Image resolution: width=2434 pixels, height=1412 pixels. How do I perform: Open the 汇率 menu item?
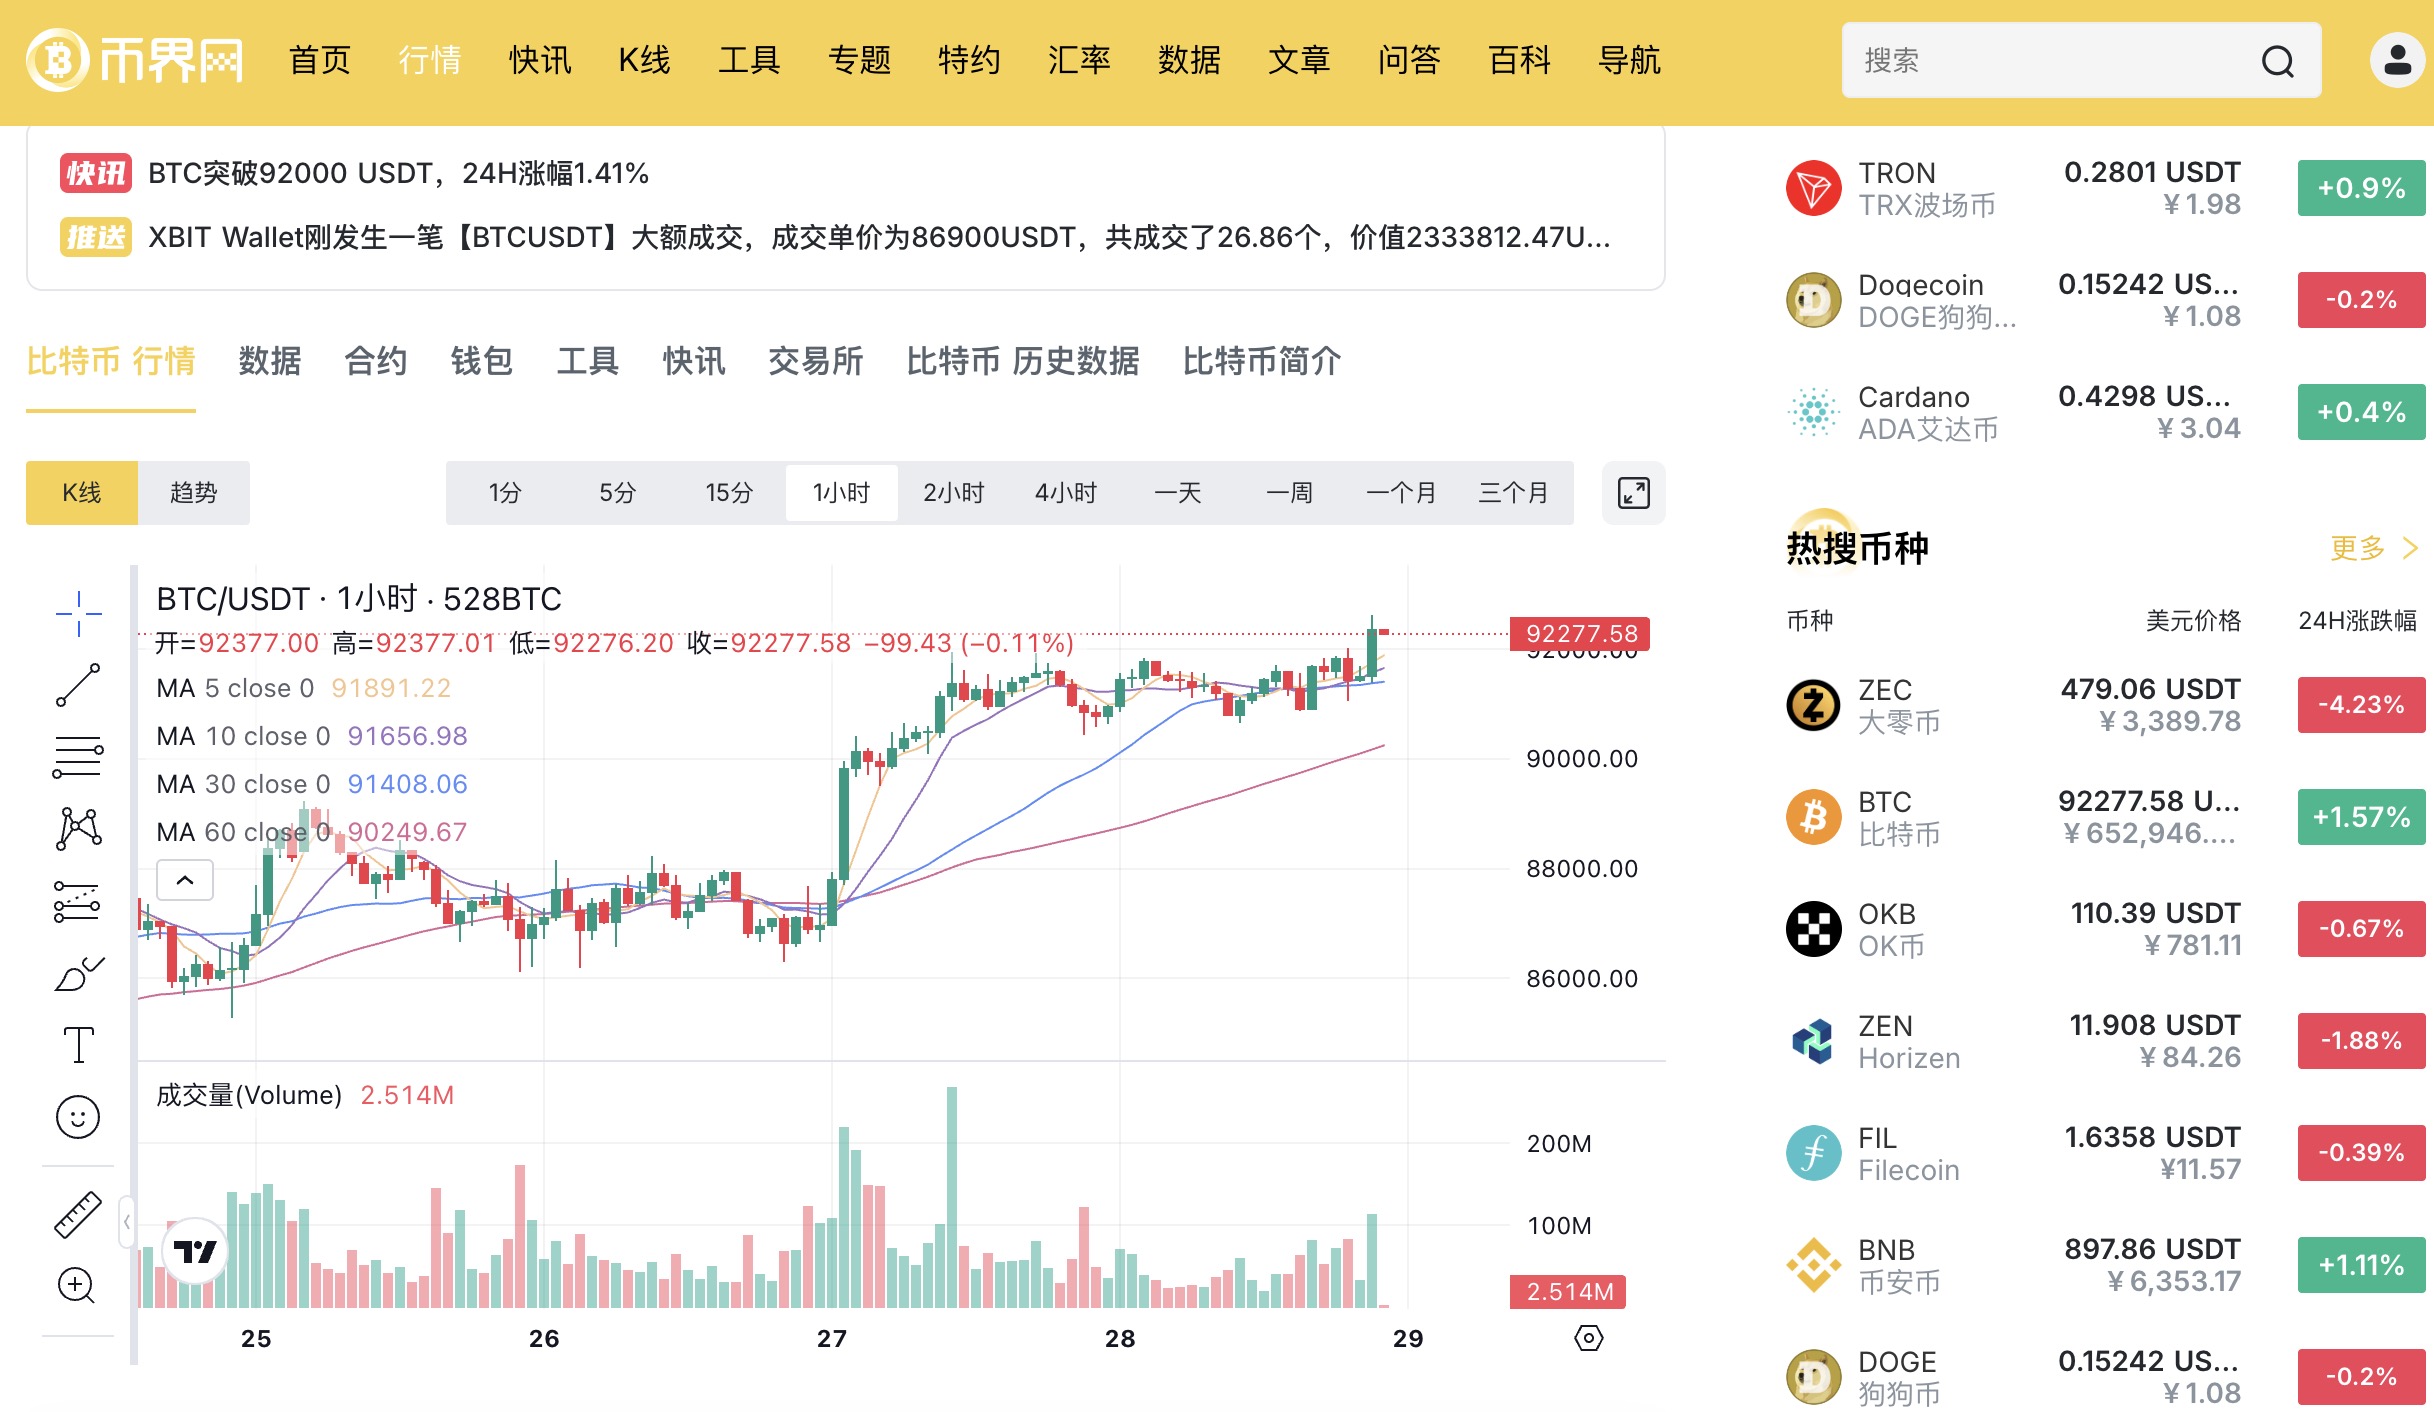tap(1078, 60)
